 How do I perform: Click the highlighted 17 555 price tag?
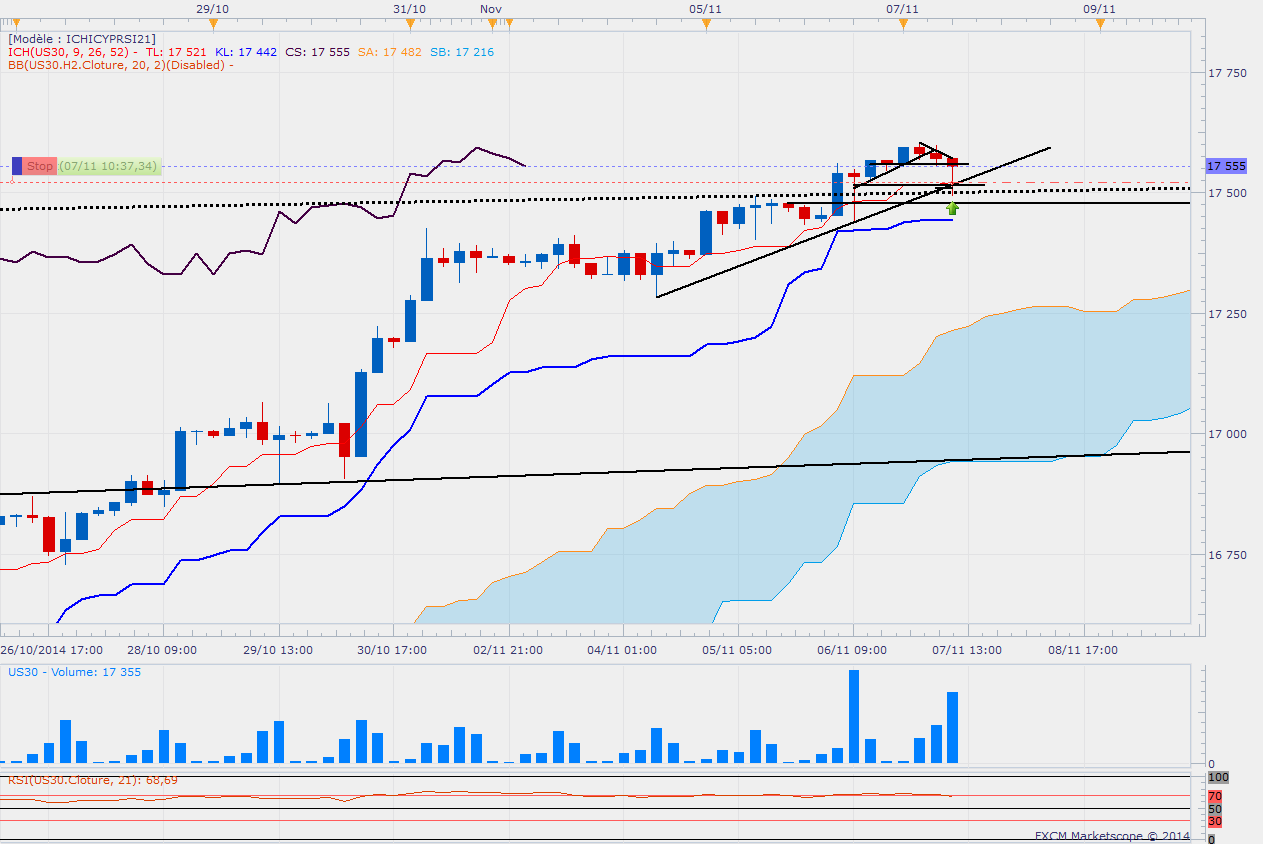pos(1226,166)
